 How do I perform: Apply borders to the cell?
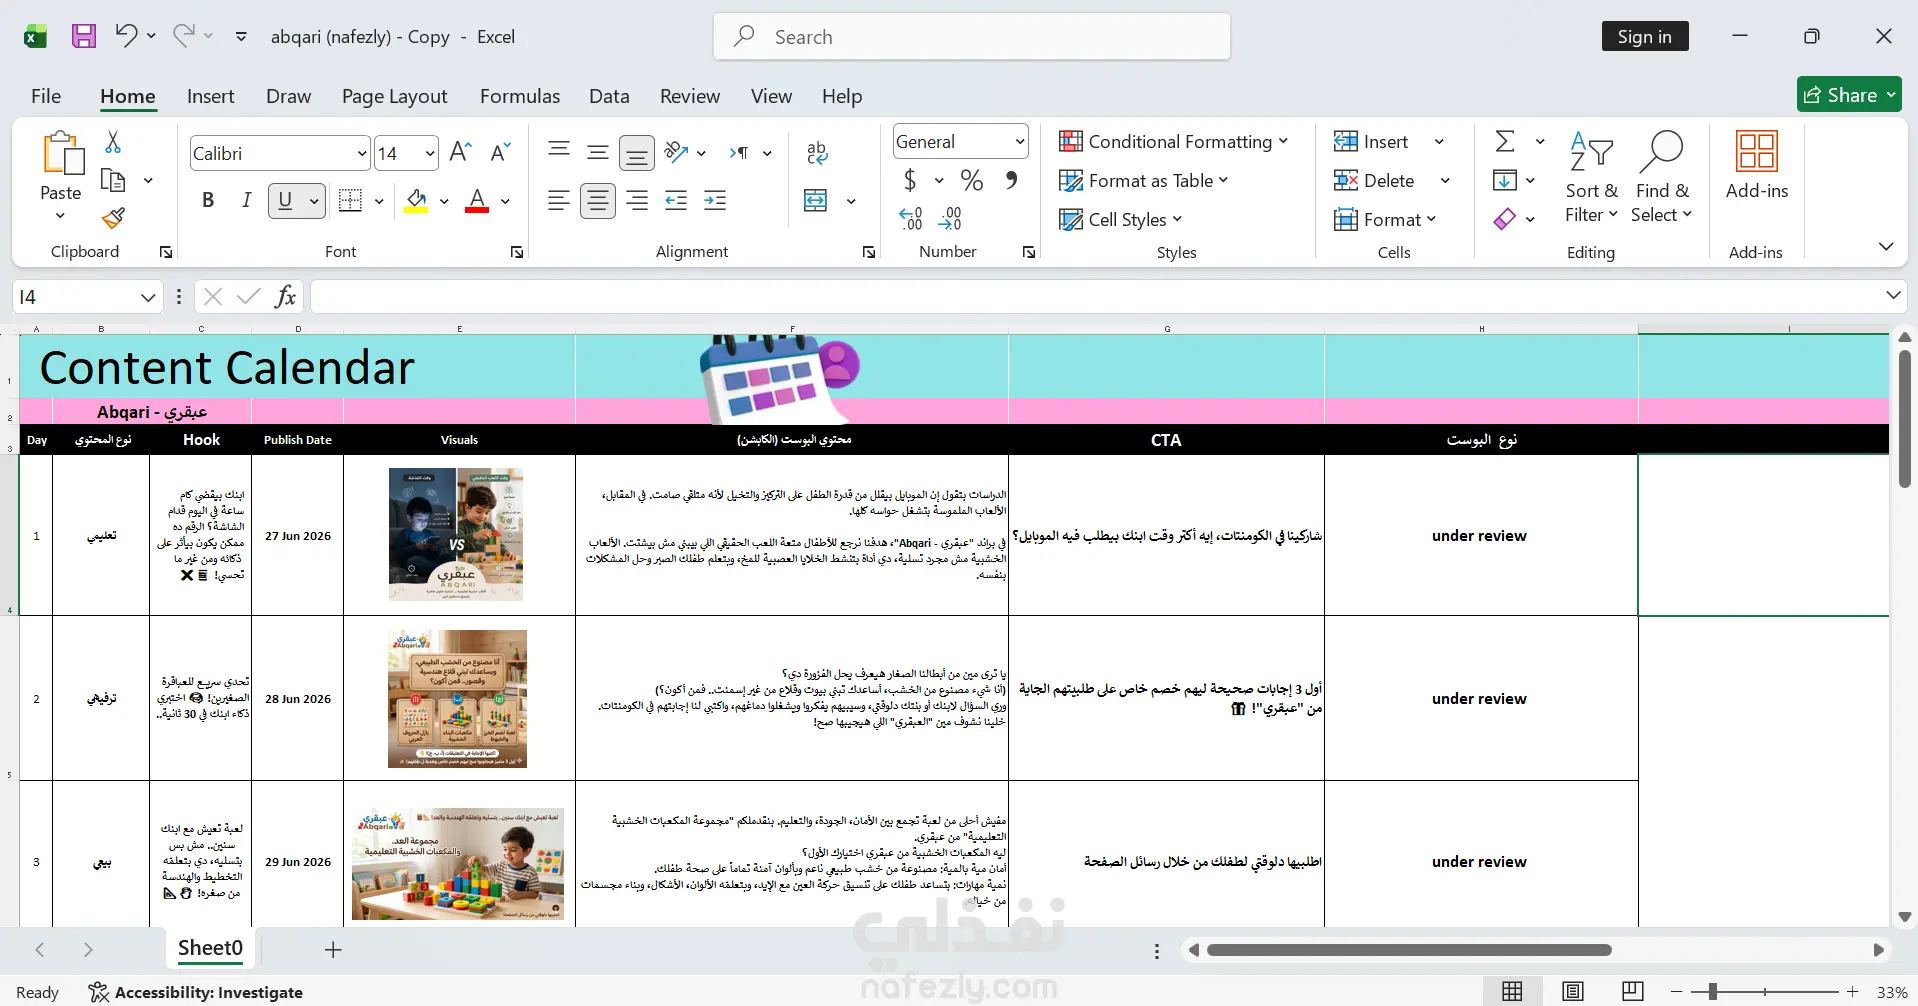pyautogui.click(x=350, y=200)
